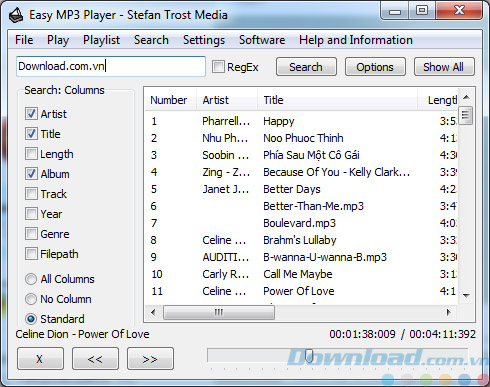The height and width of the screenshot is (387, 490).
Task: Select Better-Than-Me.mp3 in the playlist
Action: pyautogui.click(x=313, y=206)
